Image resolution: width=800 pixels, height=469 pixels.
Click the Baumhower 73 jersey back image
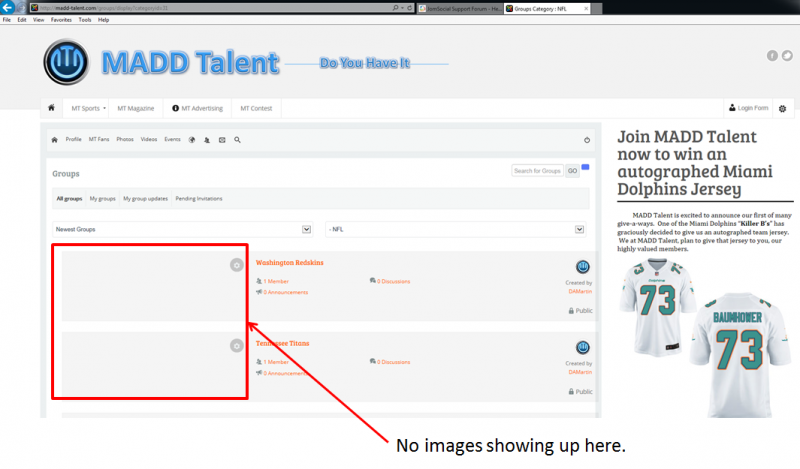pyautogui.click(x=739, y=355)
